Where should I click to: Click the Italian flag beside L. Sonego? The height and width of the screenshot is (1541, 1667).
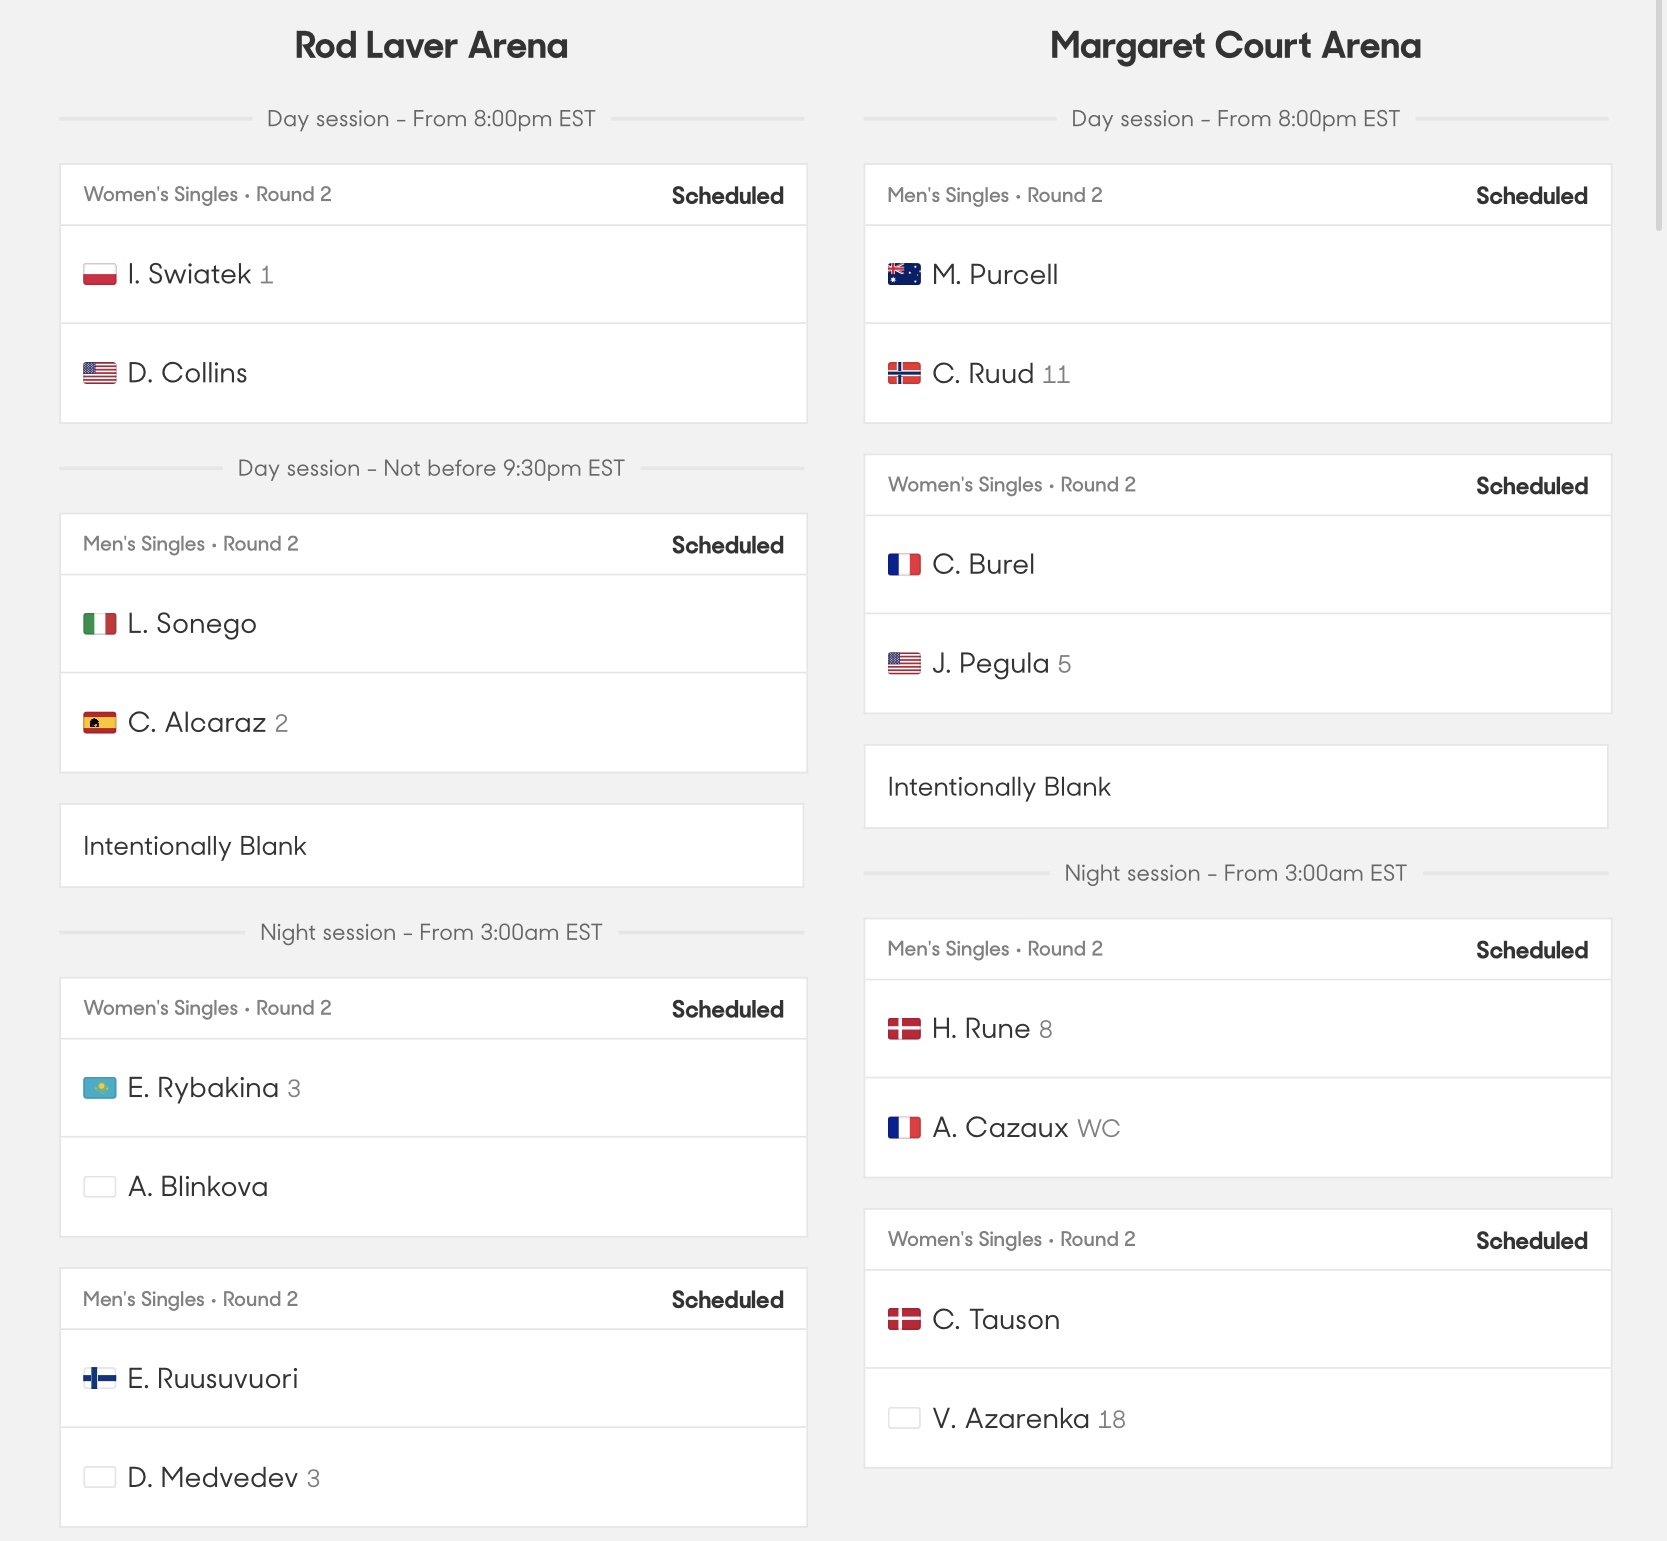(99, 624)
